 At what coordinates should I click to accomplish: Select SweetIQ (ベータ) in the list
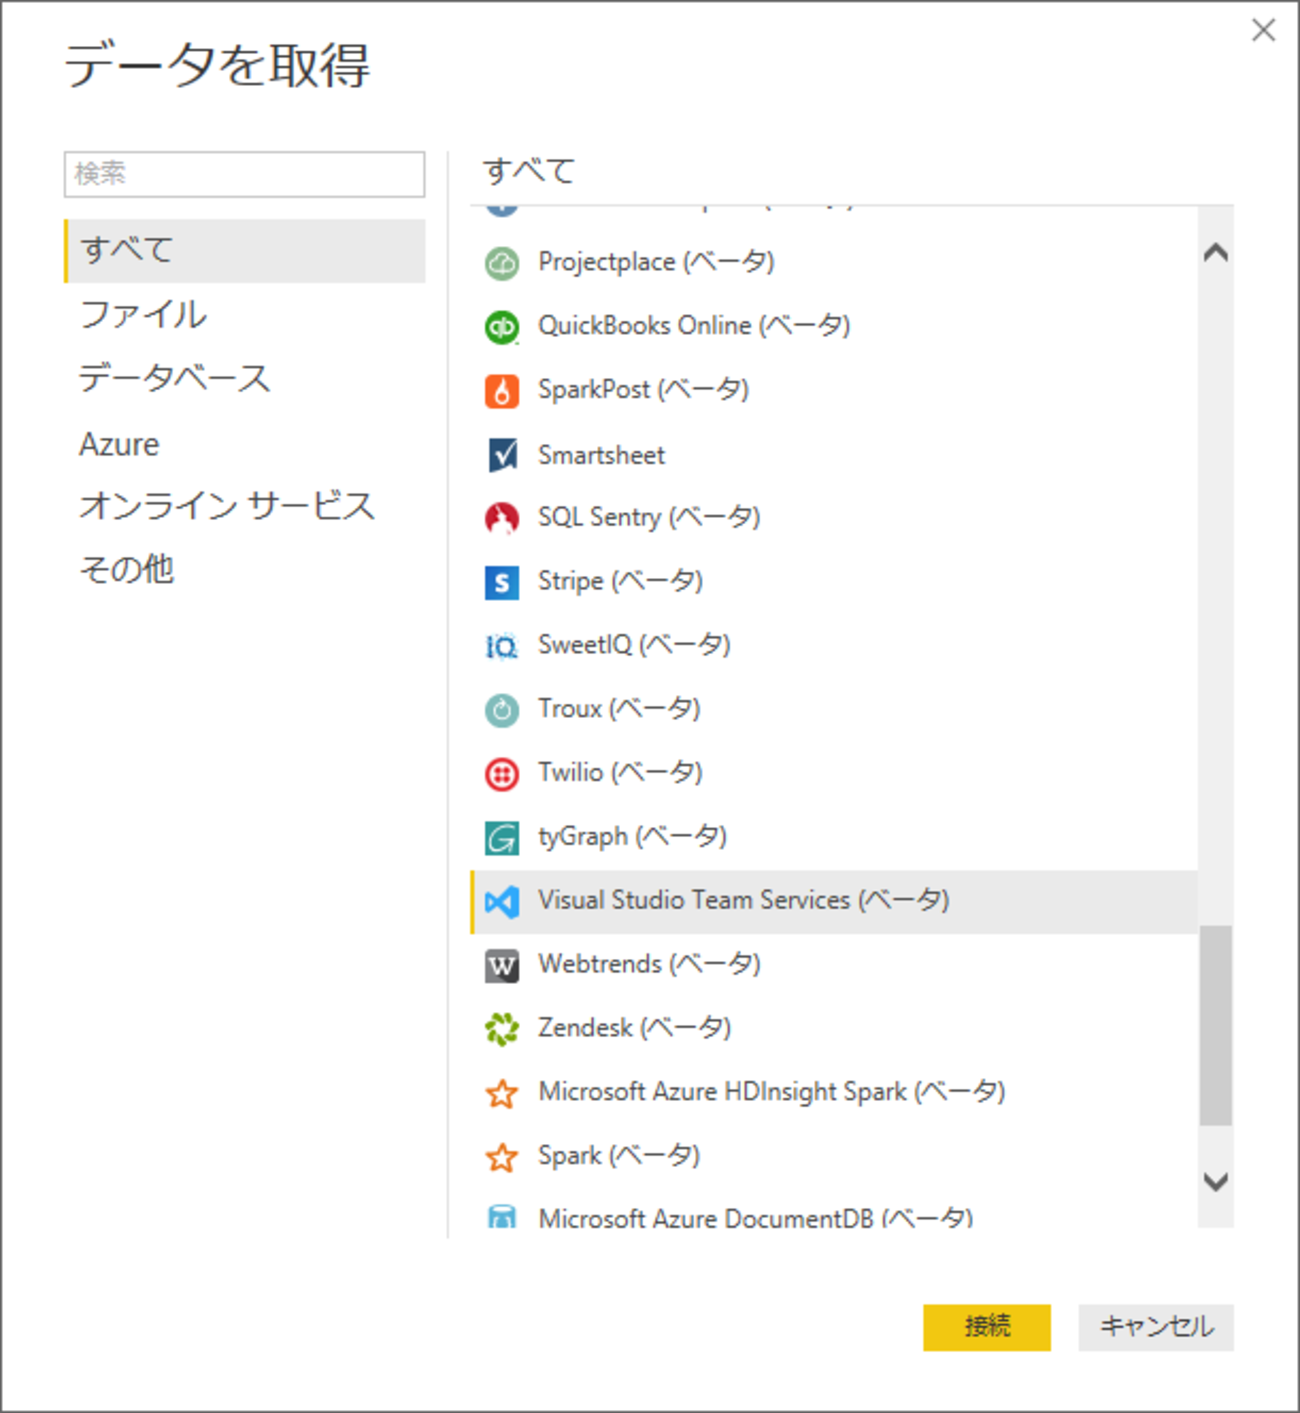coord(834,646)
